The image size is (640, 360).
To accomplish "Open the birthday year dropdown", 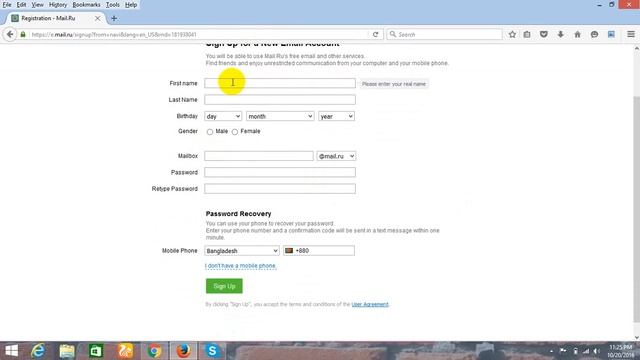I will pyautogui.click(x=336, y=116).
